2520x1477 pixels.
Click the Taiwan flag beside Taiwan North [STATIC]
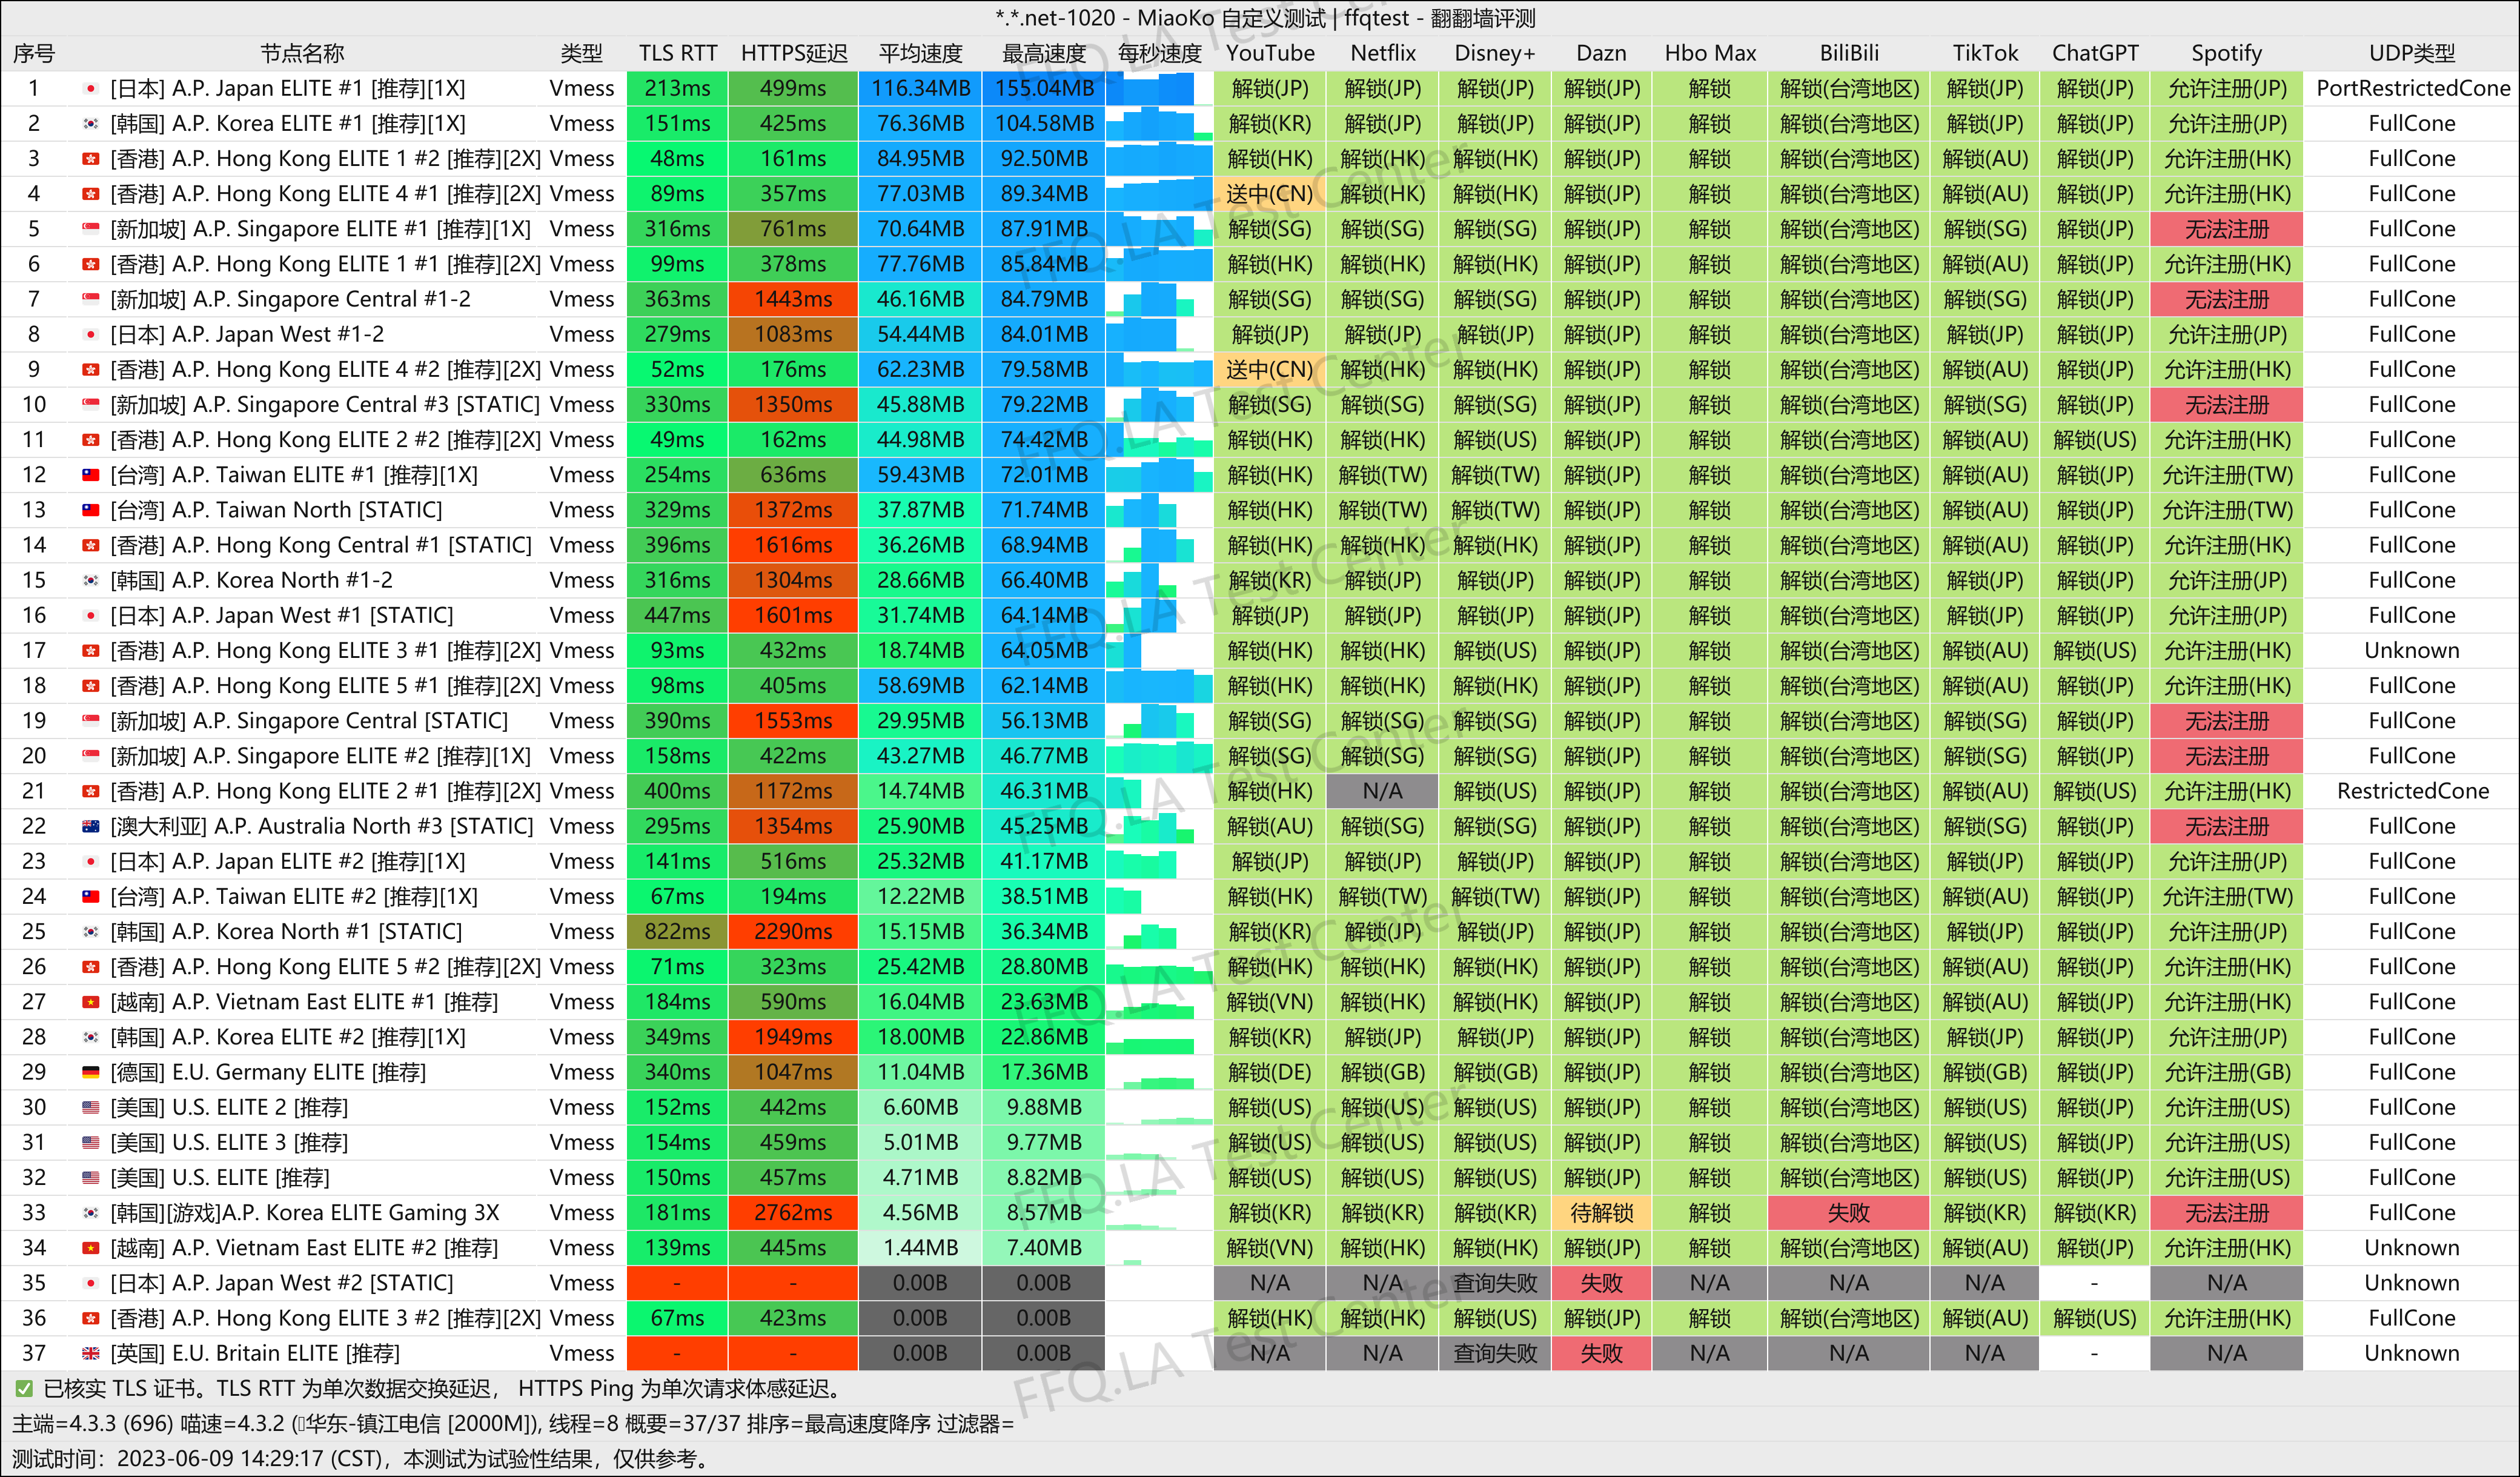point(91,510)
